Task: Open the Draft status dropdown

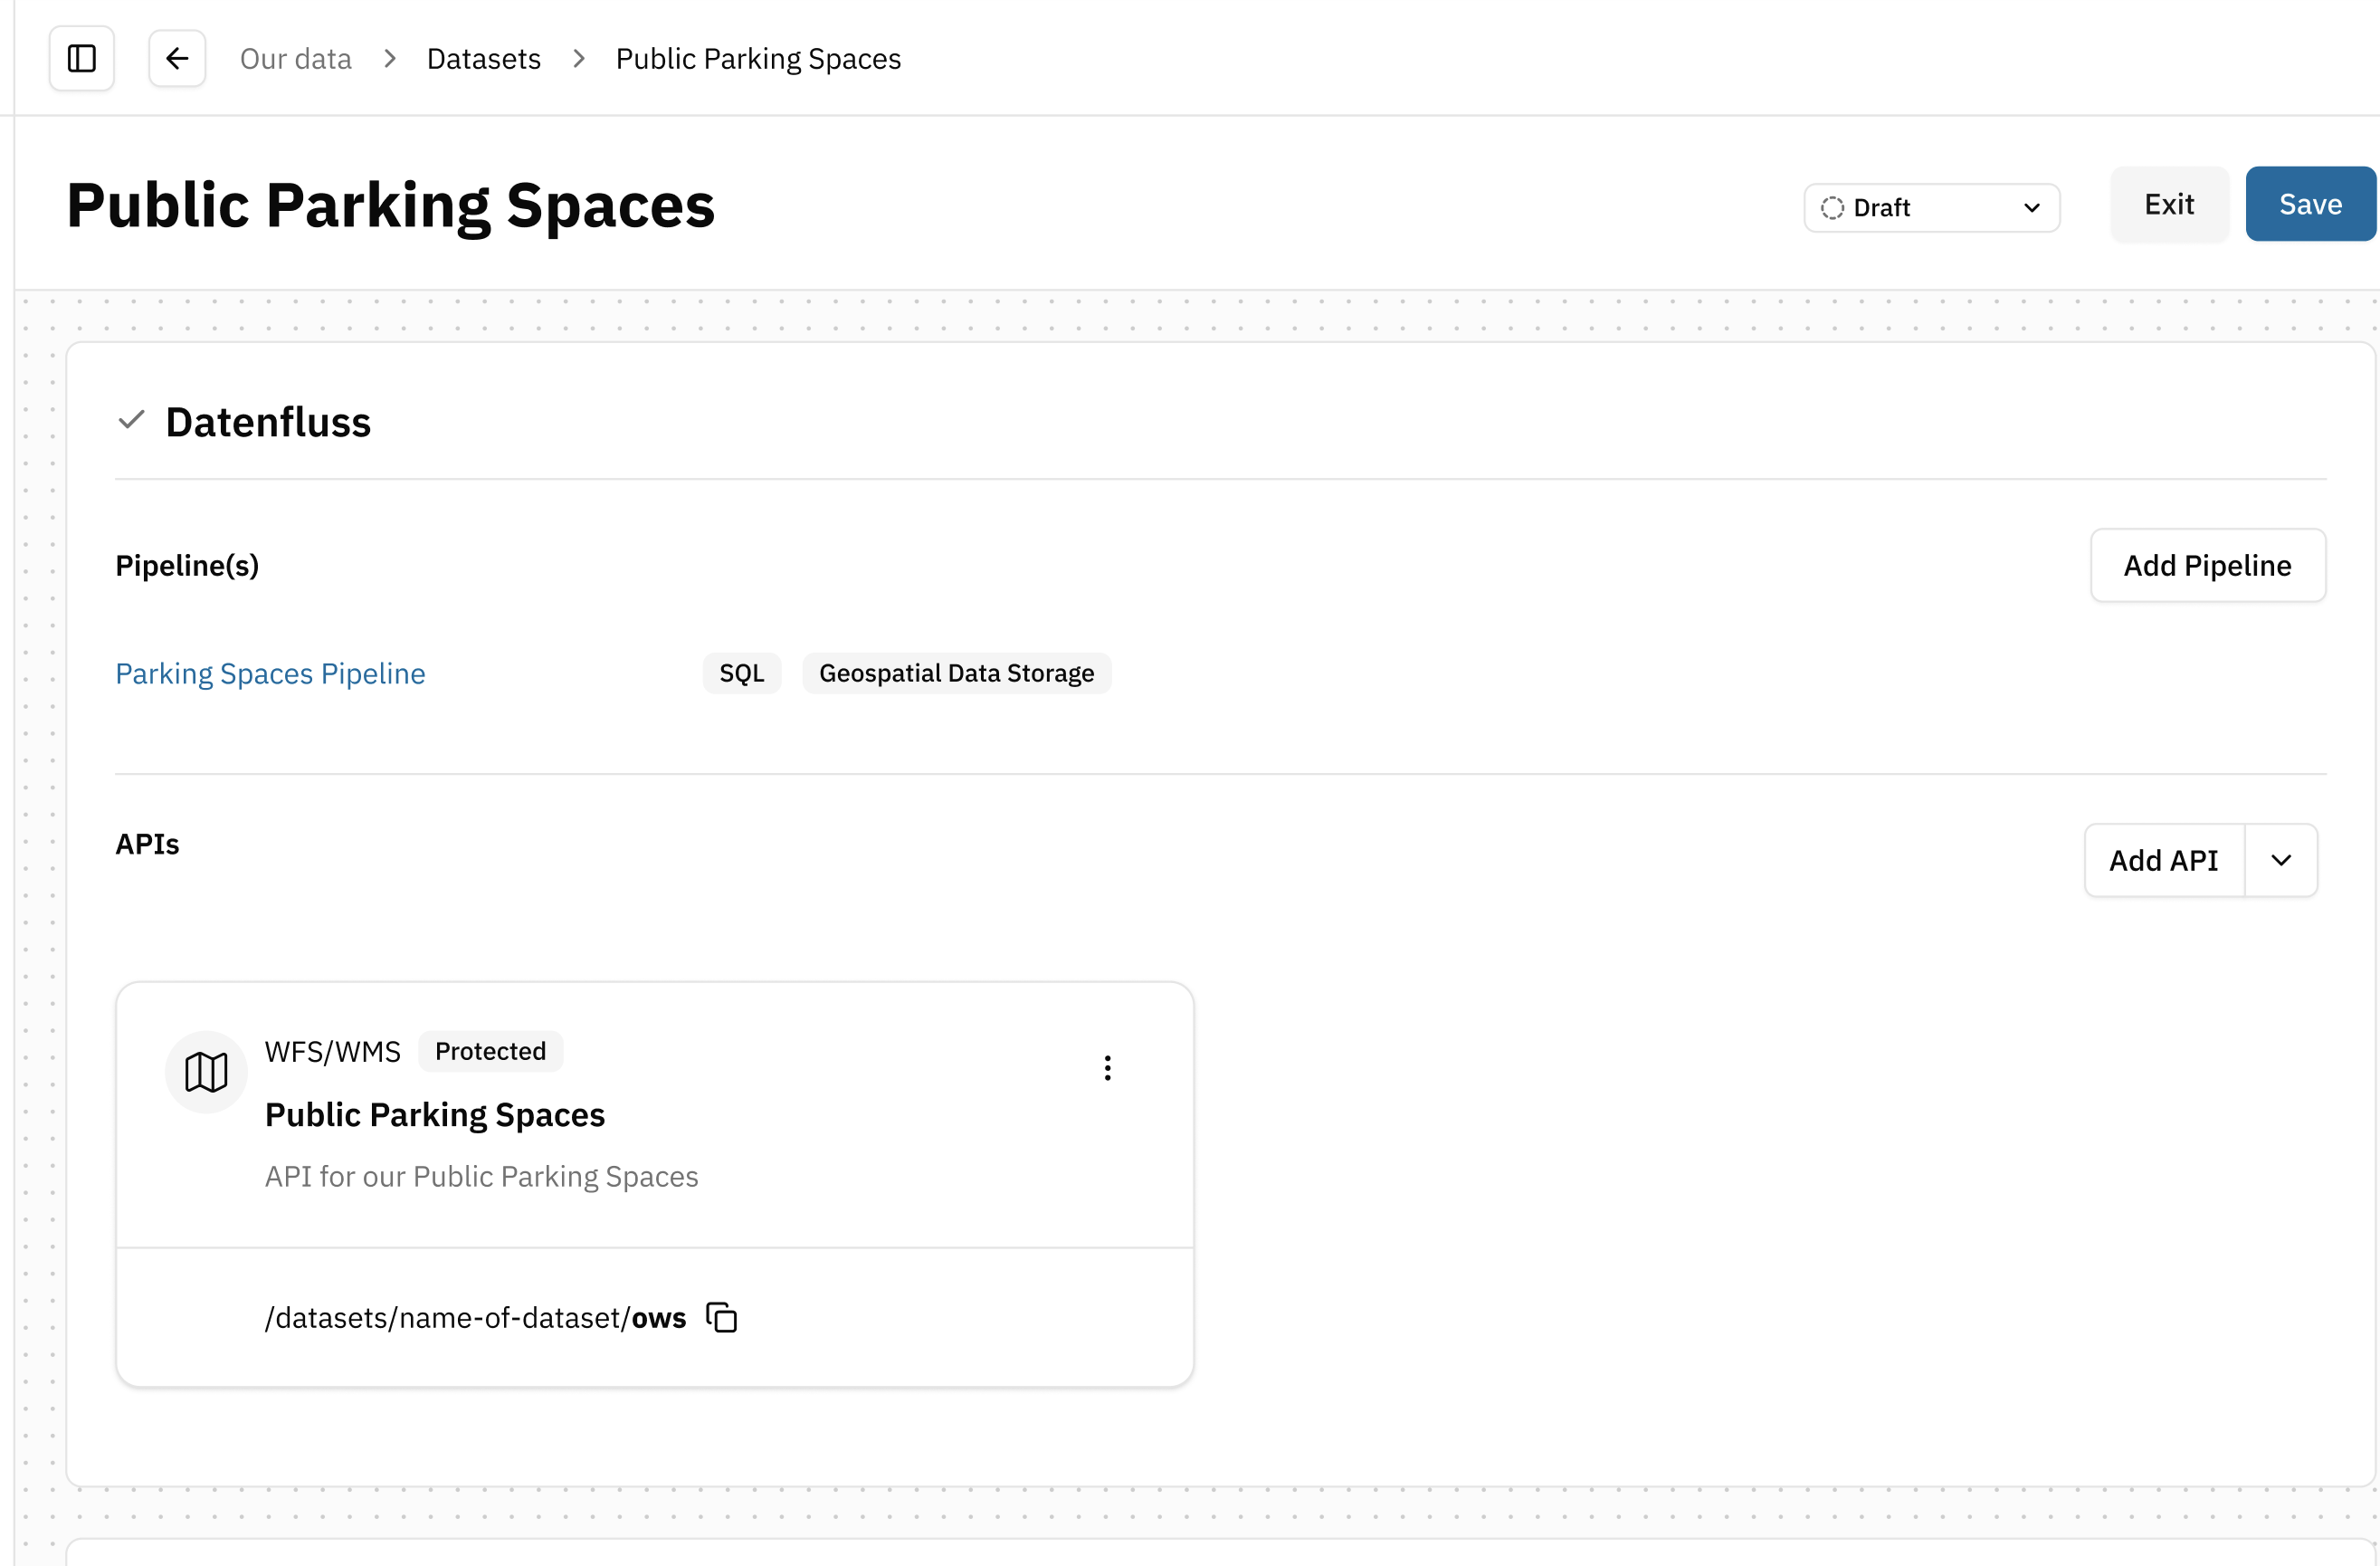Action: 1931,208
